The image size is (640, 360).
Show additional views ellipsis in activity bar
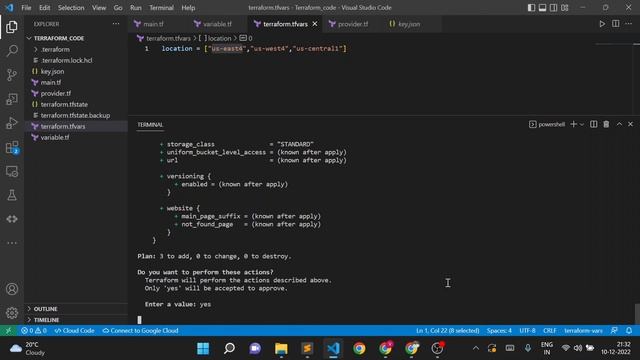click(12, 243)
